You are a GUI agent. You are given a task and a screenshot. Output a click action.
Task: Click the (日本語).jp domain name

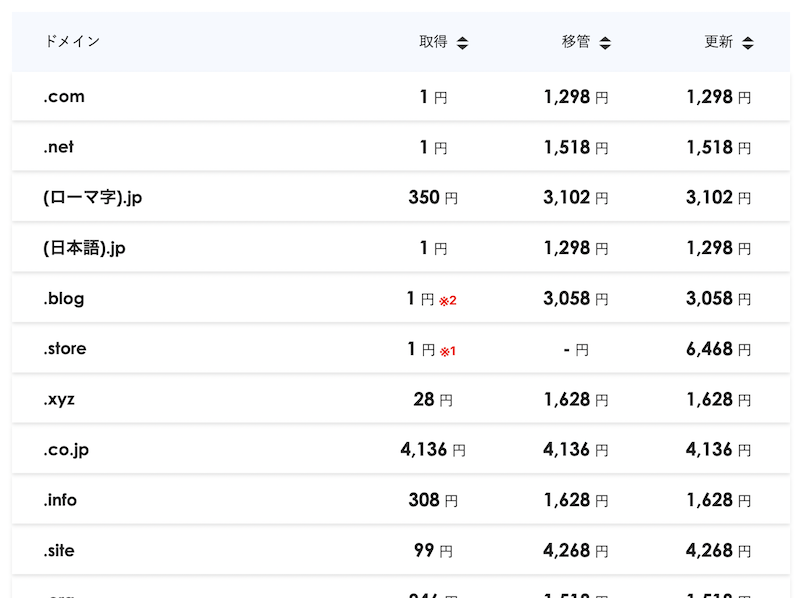click(84, 248)
